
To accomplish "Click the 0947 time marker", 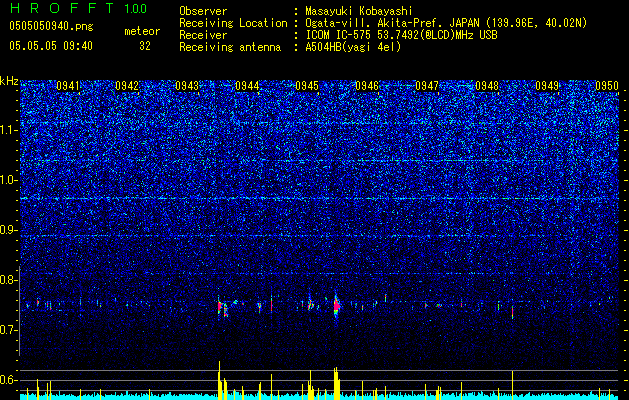I will click(427, 86).
